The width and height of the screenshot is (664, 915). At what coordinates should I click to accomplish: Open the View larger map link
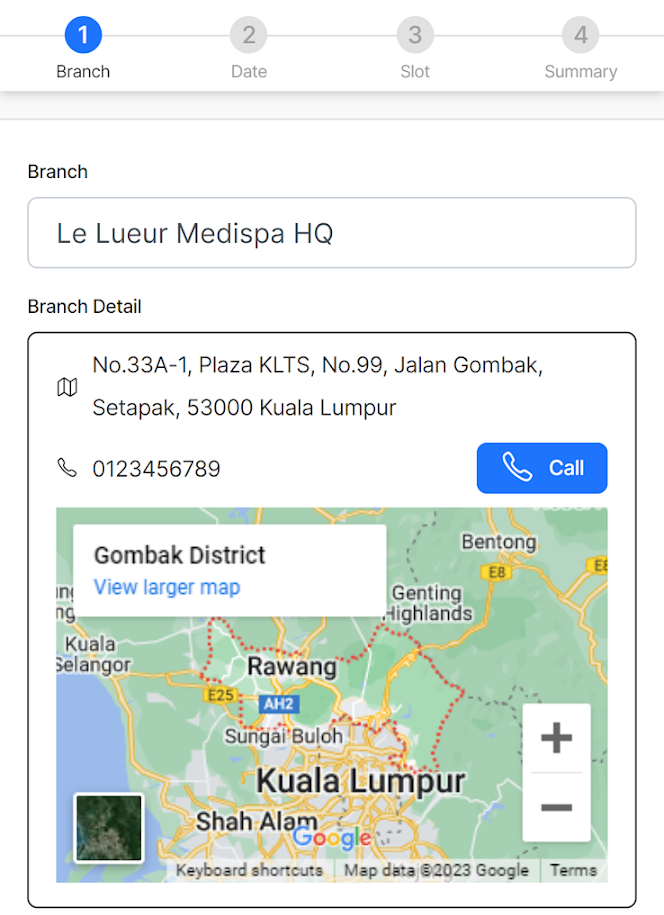tap(167, 587)
